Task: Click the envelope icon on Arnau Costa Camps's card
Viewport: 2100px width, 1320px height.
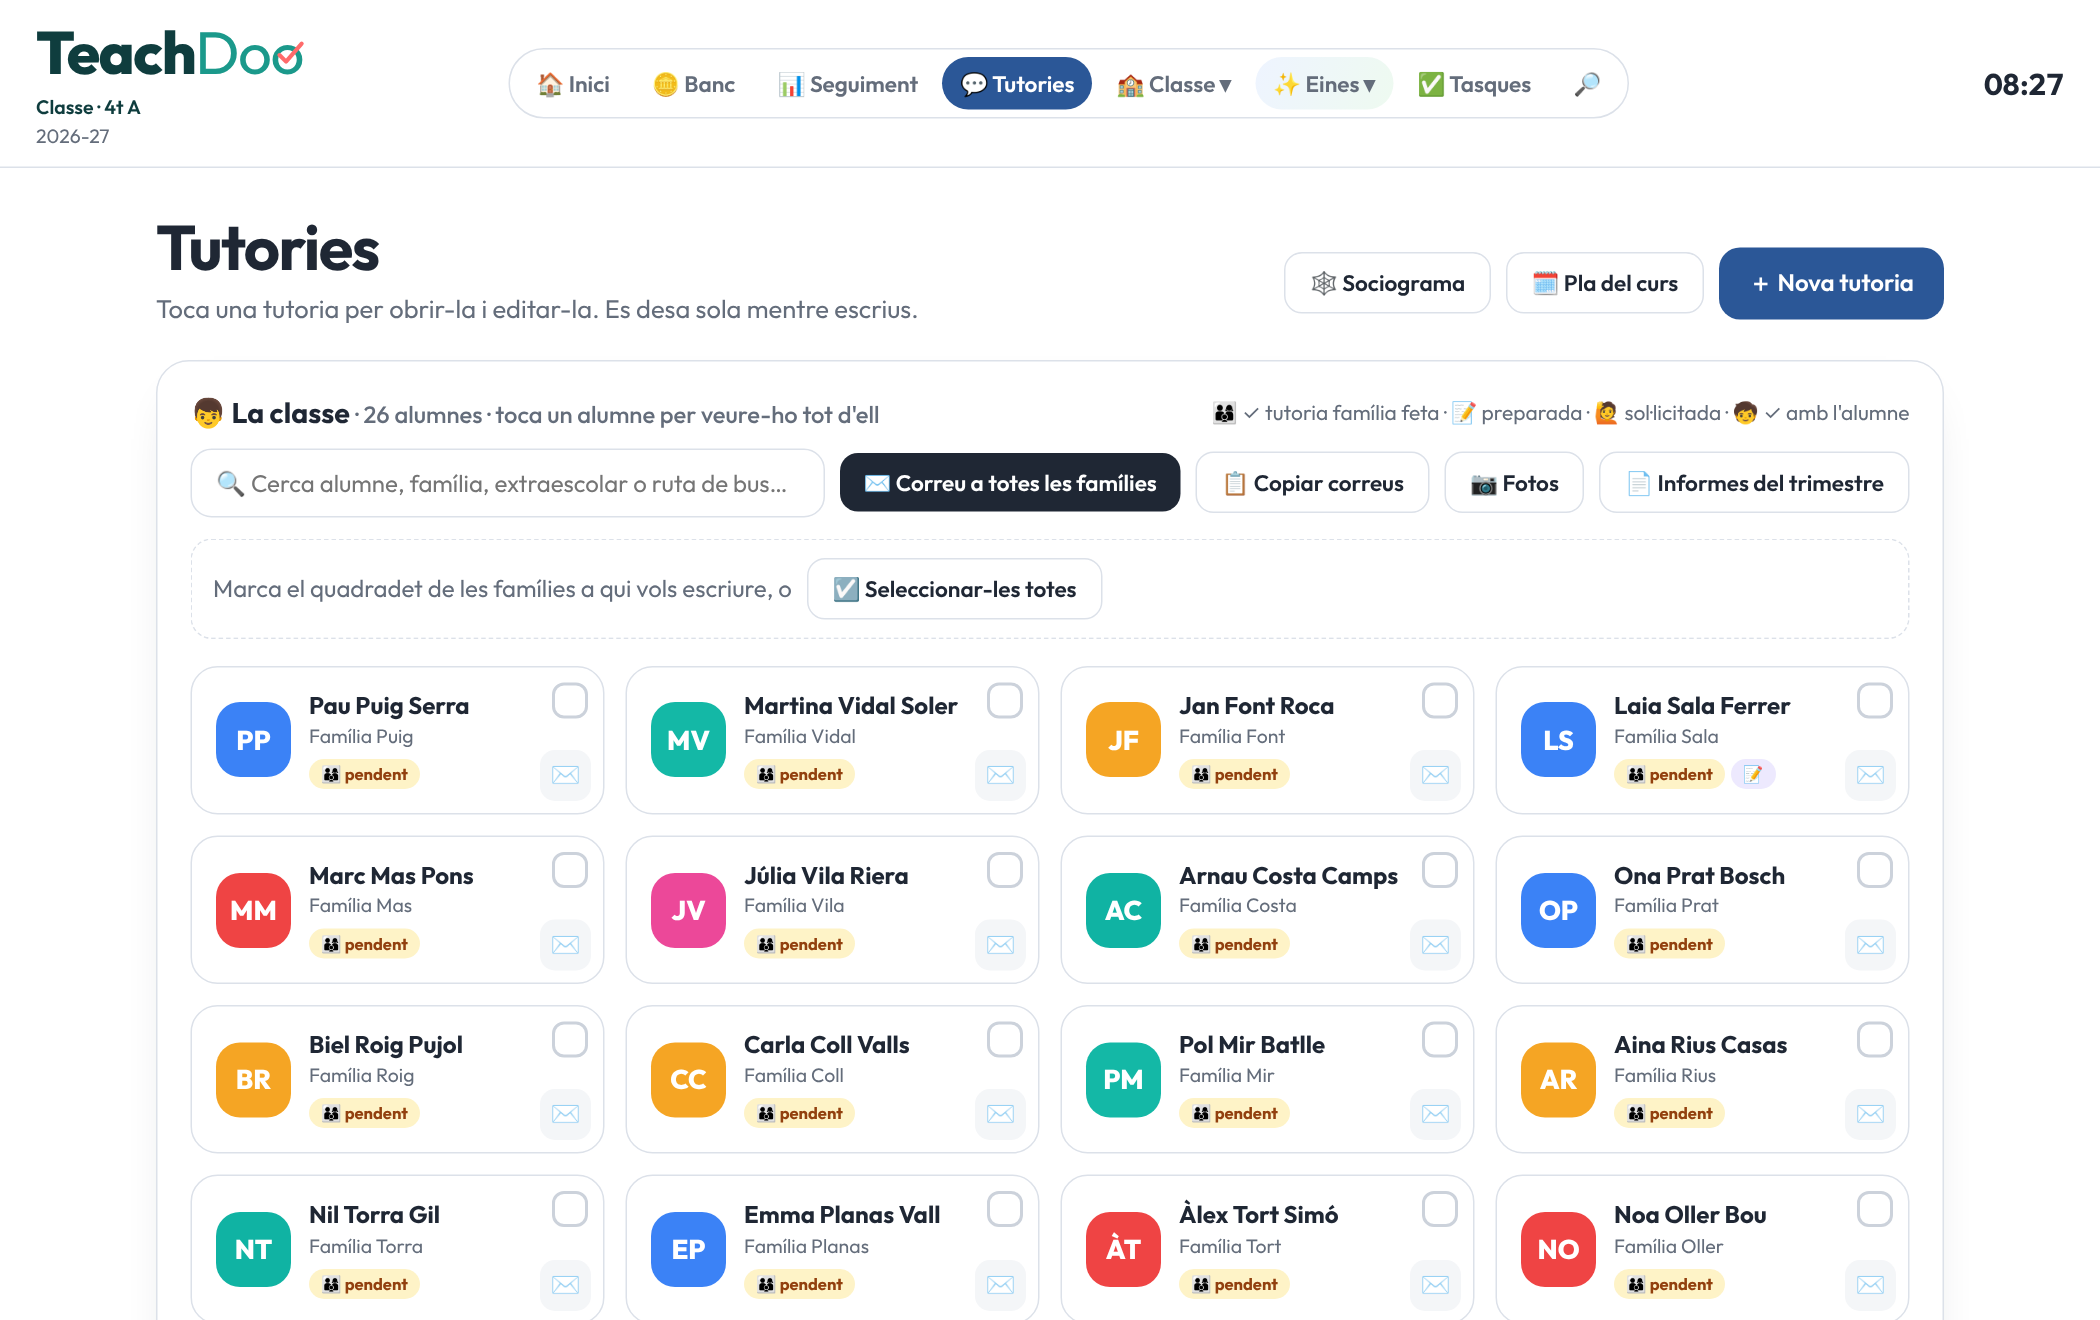Action: click(1435, 945)
